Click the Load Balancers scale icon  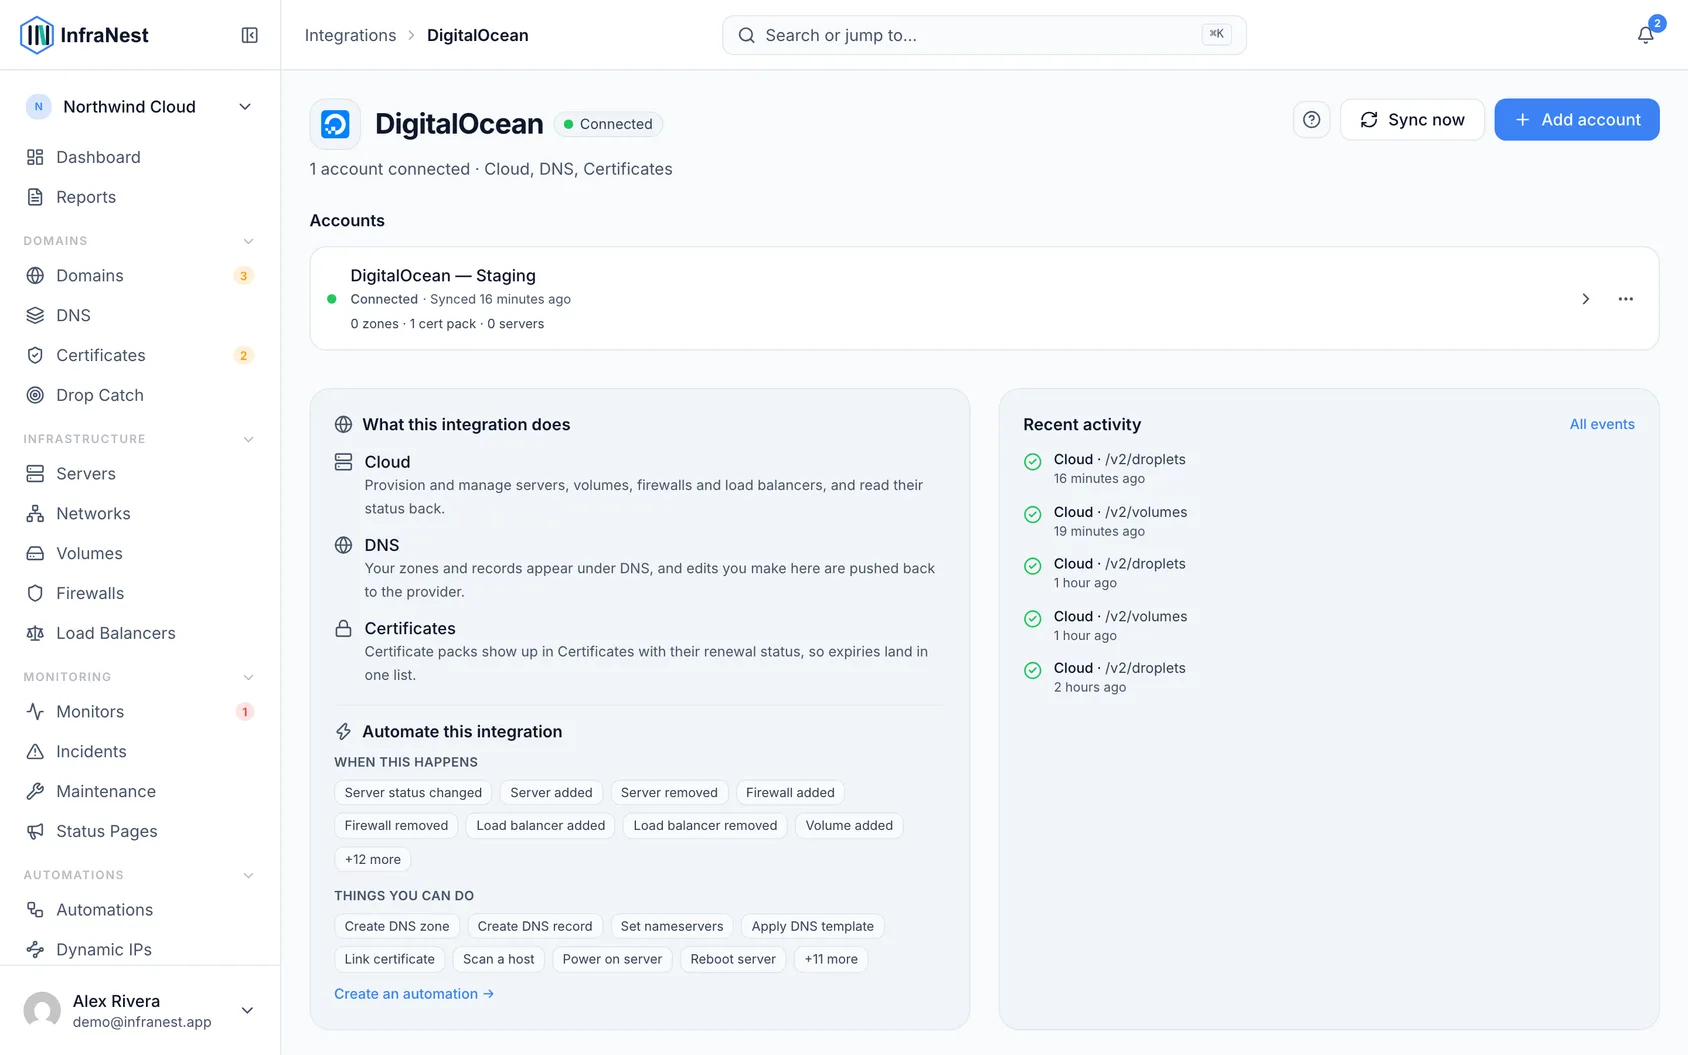point(35,633)
